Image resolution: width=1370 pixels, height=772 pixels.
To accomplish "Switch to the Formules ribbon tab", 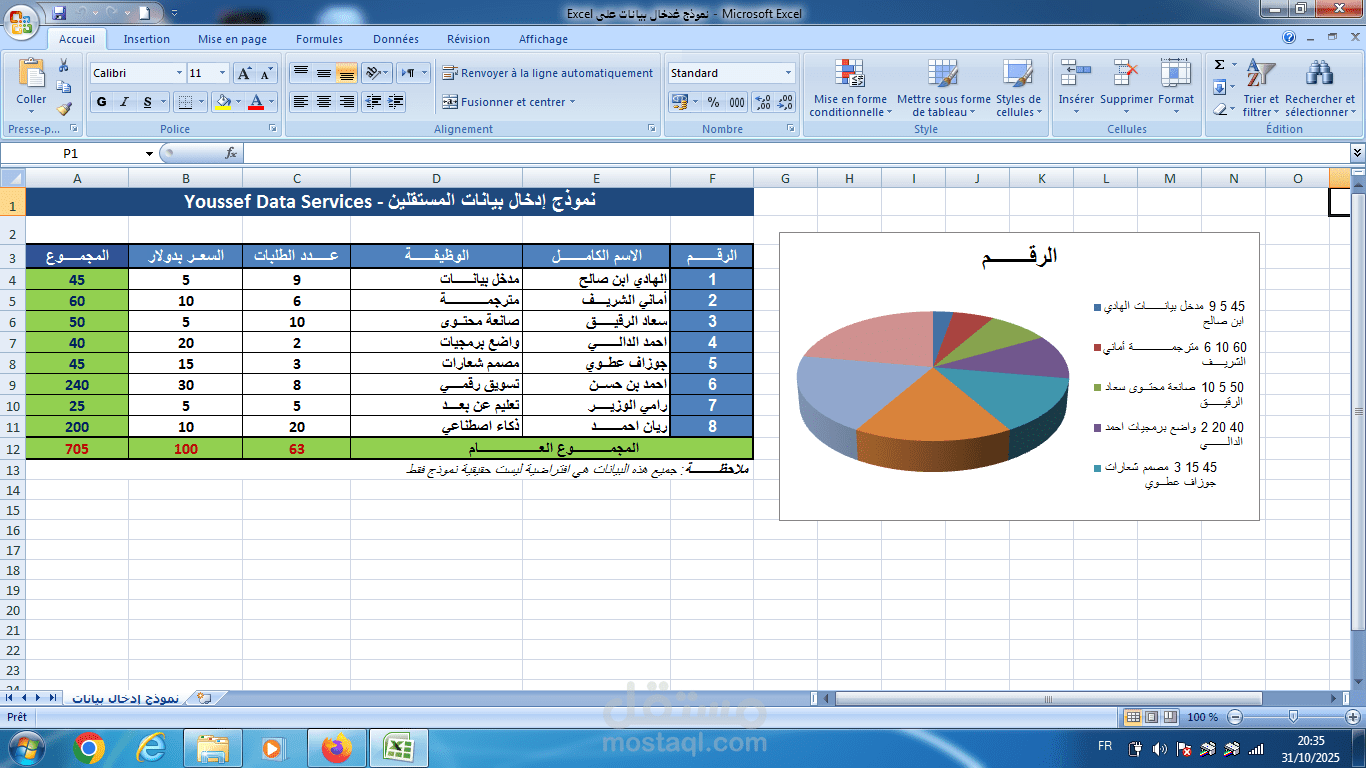I will pyautogui.click(x=319, y=39).
